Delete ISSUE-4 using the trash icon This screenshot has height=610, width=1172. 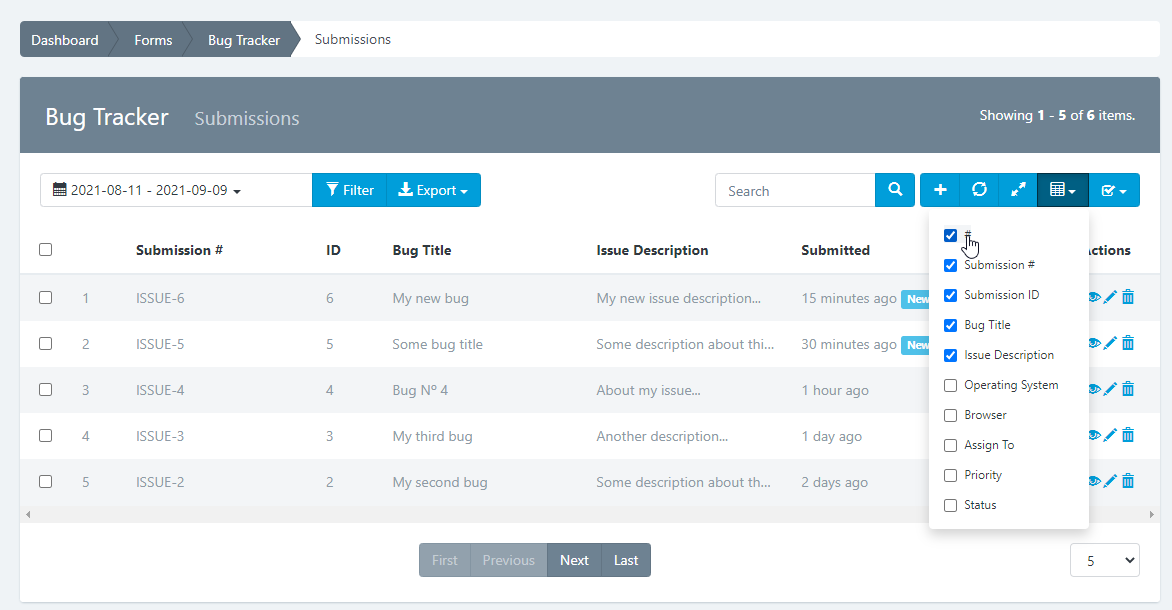click(x=1128, y=389)
